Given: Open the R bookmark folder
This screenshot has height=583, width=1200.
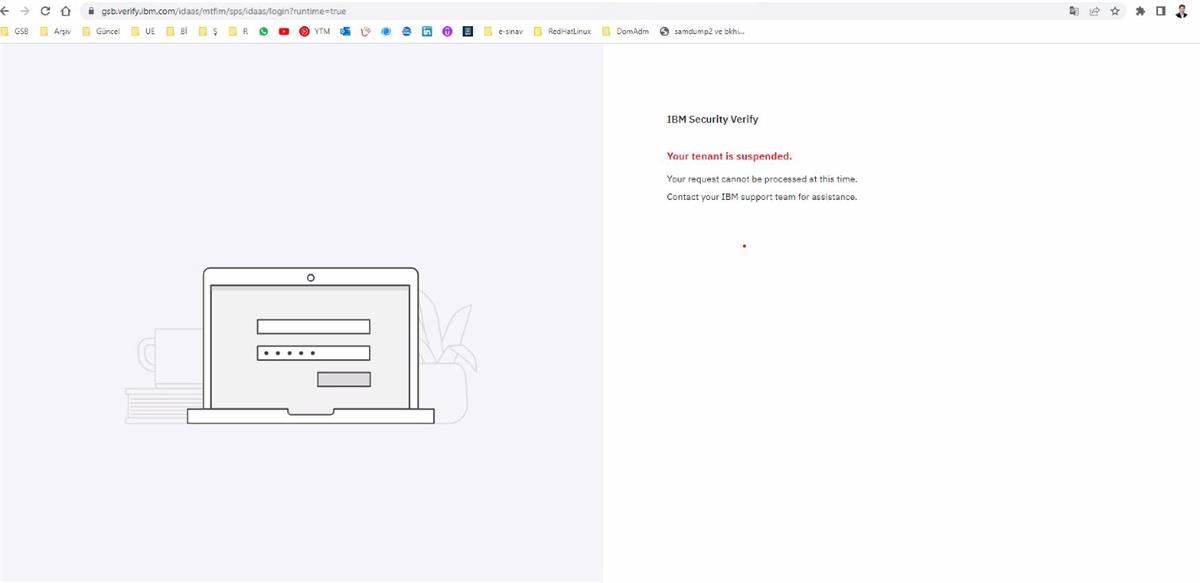Looking at the screenshot, I should coord(238,31).
